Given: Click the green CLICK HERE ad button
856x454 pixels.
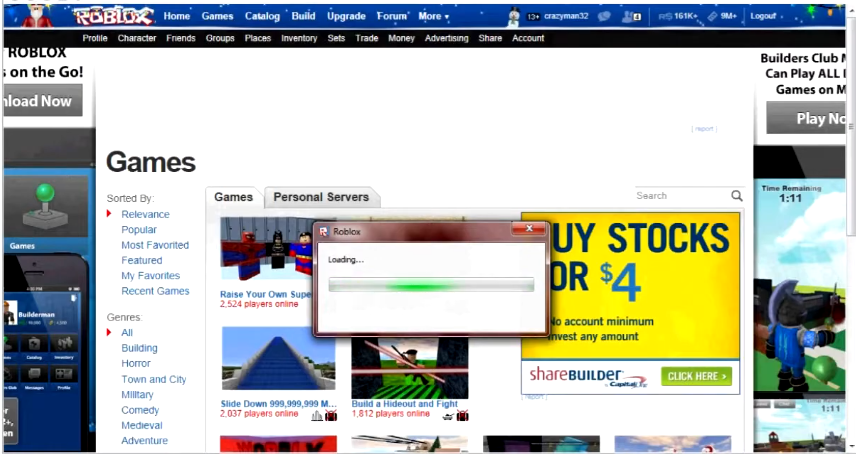Looking at the screenshot, I should pos(696,376).
